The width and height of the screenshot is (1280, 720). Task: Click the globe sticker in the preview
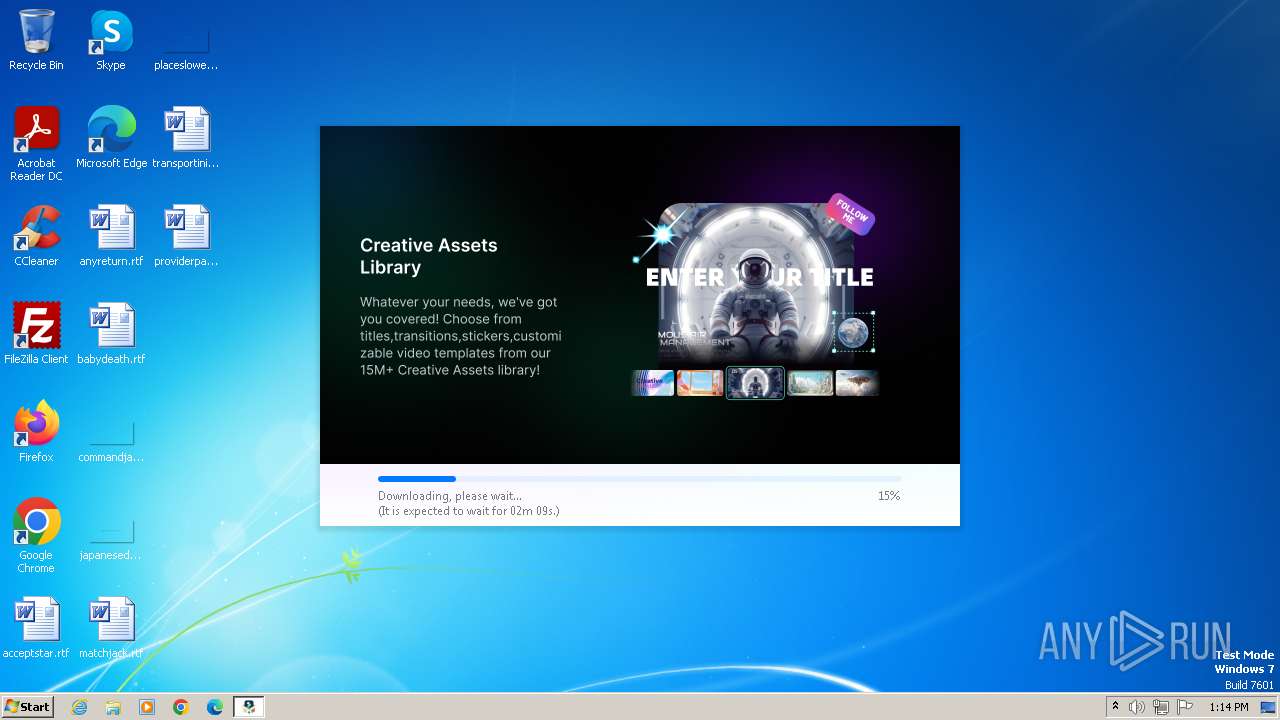tap(853, 332)
